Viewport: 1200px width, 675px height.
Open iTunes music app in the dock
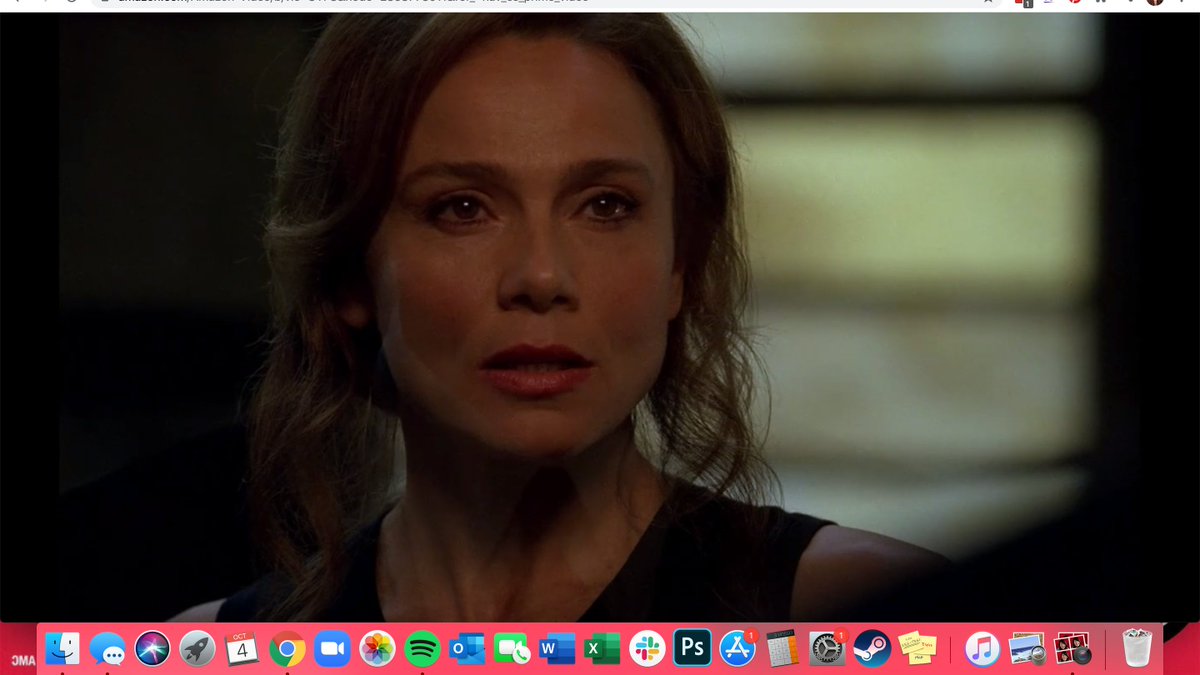click(x=982, y=649)
